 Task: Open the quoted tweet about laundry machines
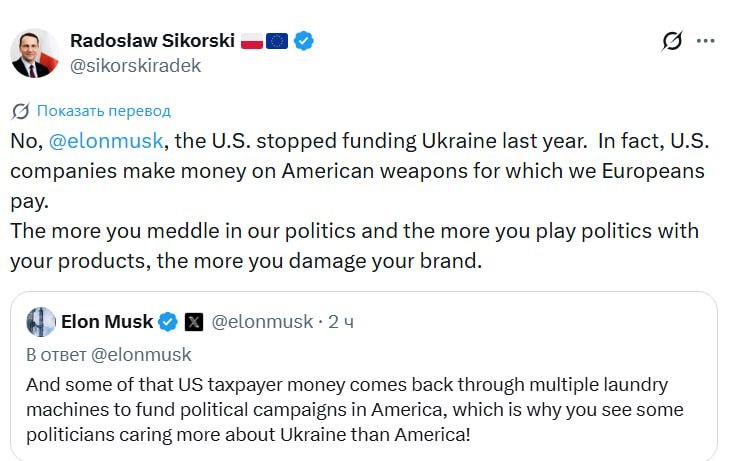point(364,376)
